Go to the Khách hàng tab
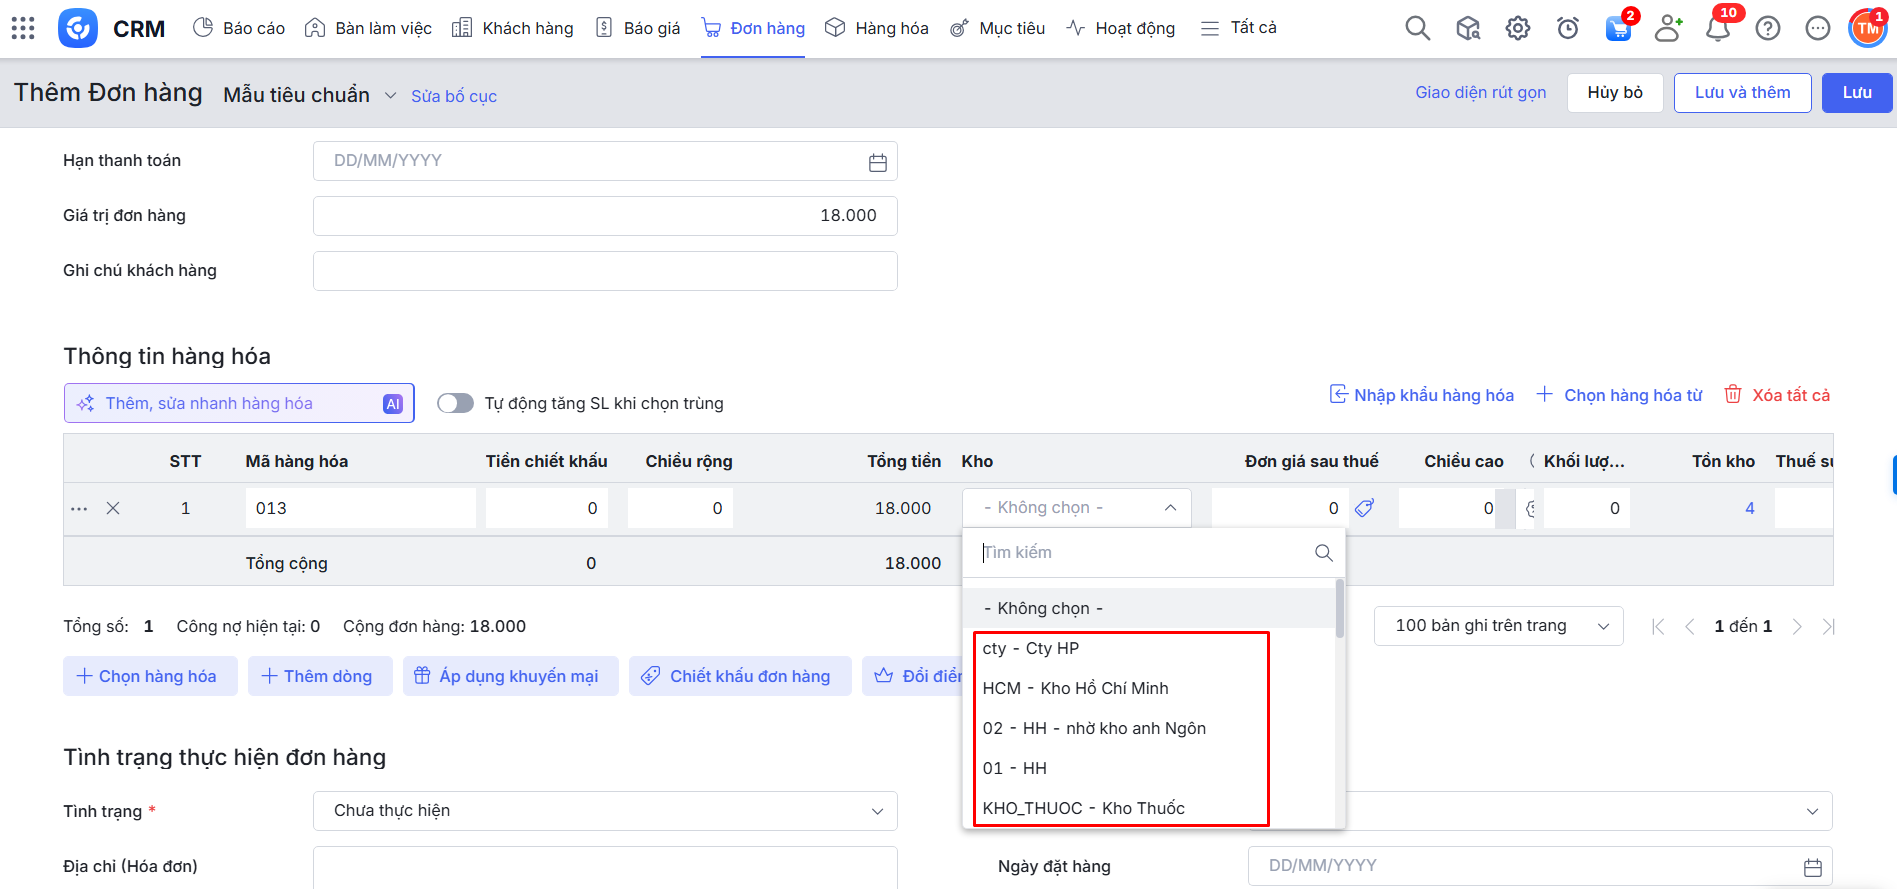 [x=513, y=28]
